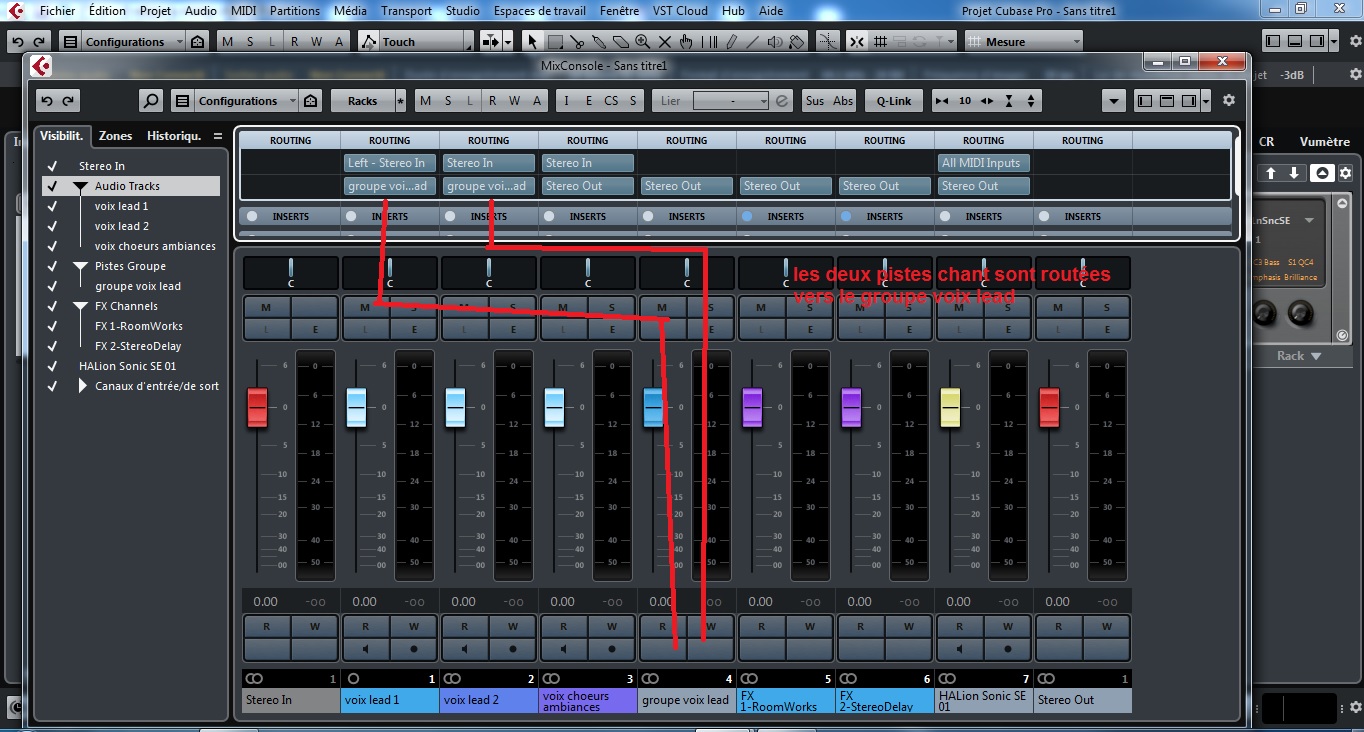This screenshot has height=732, width=1364.
Task: Select the Erase tool
Action: pyautogui.click(x=621, y=42)
